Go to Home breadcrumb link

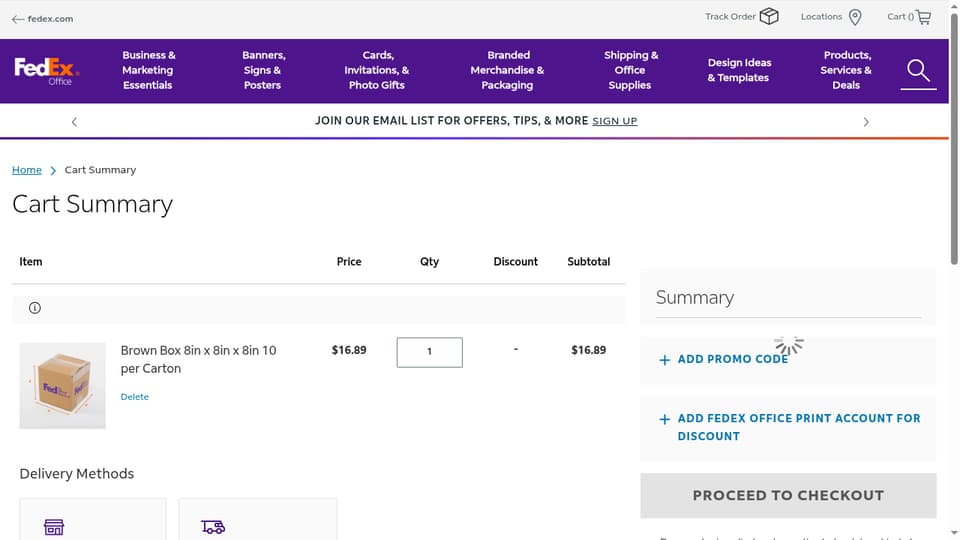pyautogui.click(x=27, y=170)
